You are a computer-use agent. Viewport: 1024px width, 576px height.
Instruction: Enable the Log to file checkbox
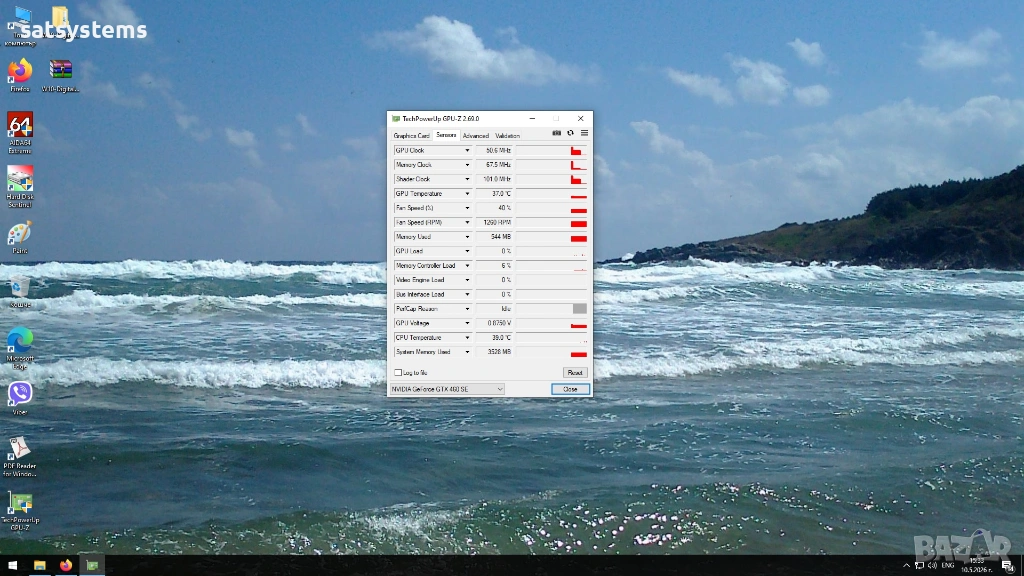(x=398, y=373)
